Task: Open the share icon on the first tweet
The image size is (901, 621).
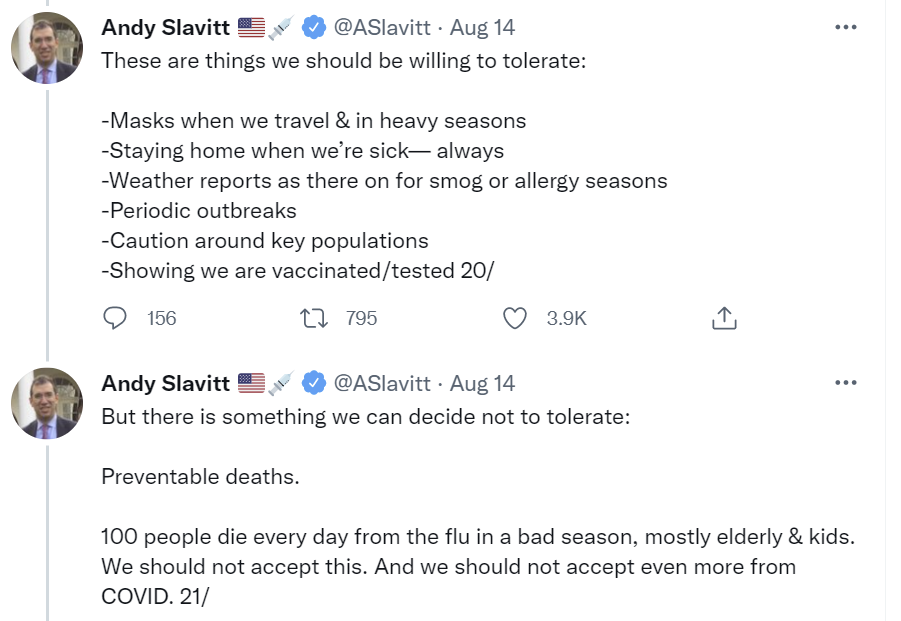Action: click(724, 318)
